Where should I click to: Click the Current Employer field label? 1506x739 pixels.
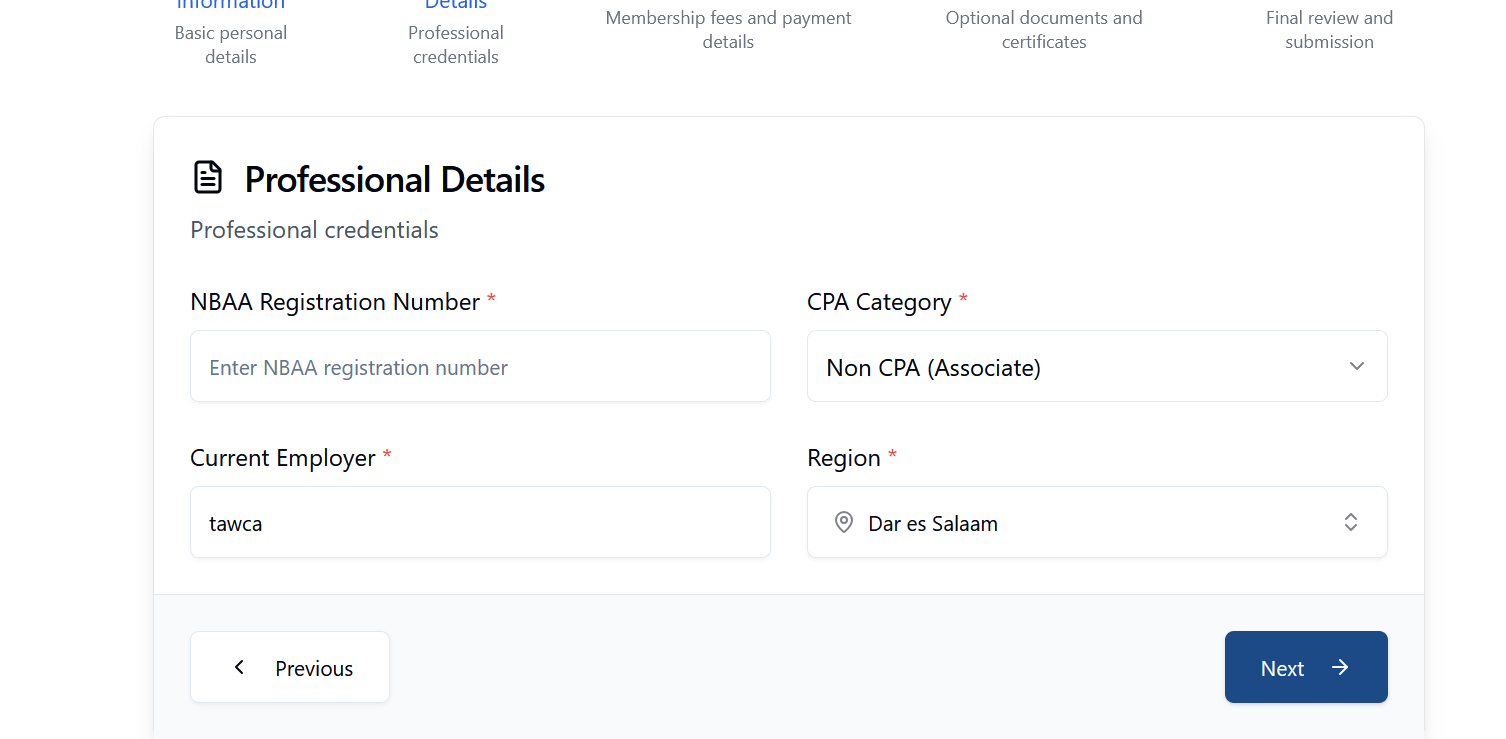[x=283, y=458]
